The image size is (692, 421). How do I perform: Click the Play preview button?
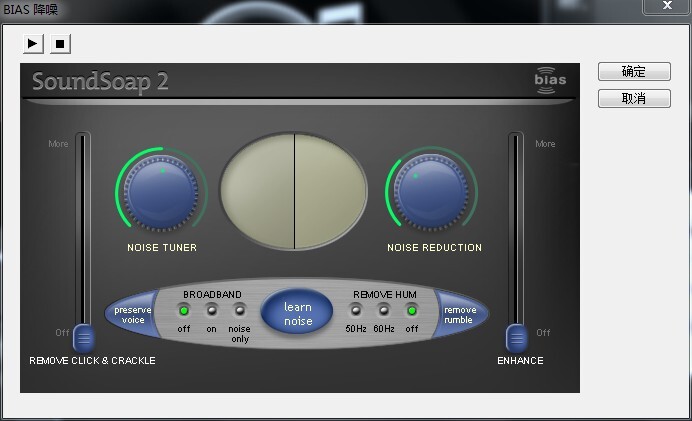tap(33, 44)
